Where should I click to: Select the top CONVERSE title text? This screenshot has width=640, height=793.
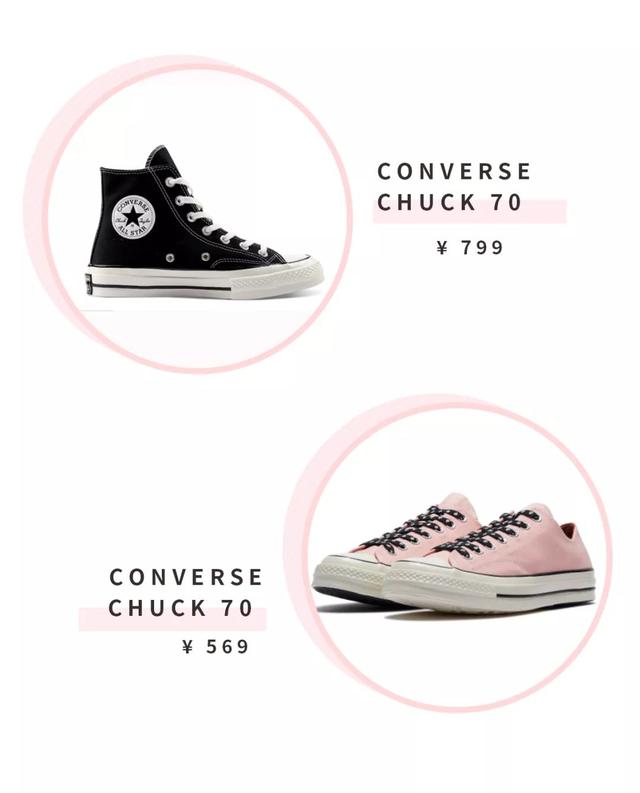tap(454, 171)
